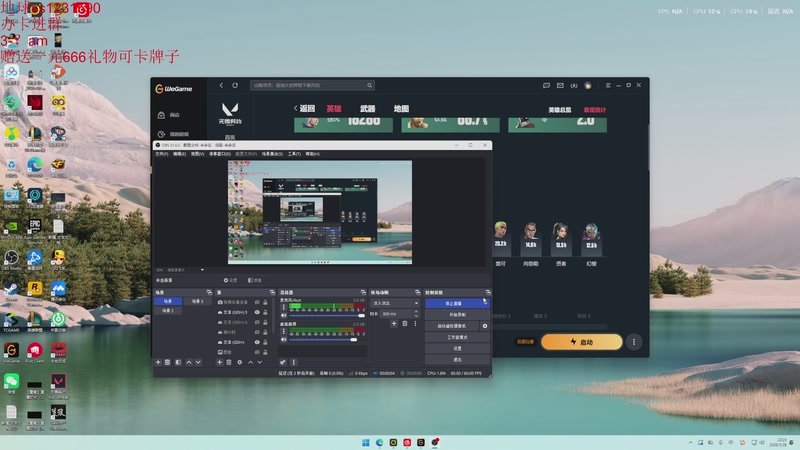This screenshot has height=450, width=800.
Task: Open WeGame chat messages icon
Action: 546,85
